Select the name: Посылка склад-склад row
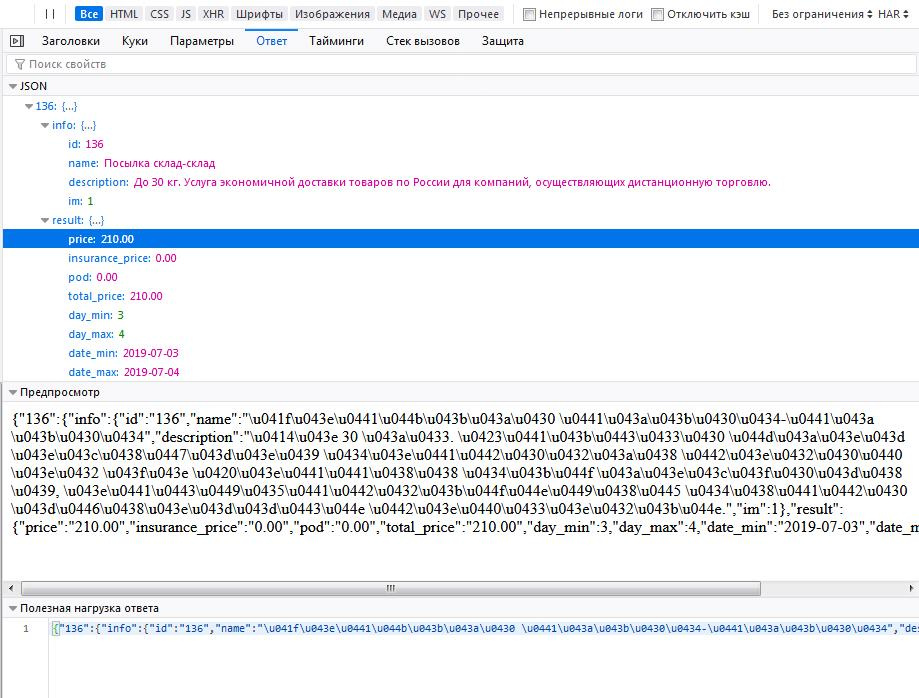This screenshot has width=919, height=698. click(x=461, y=163)
